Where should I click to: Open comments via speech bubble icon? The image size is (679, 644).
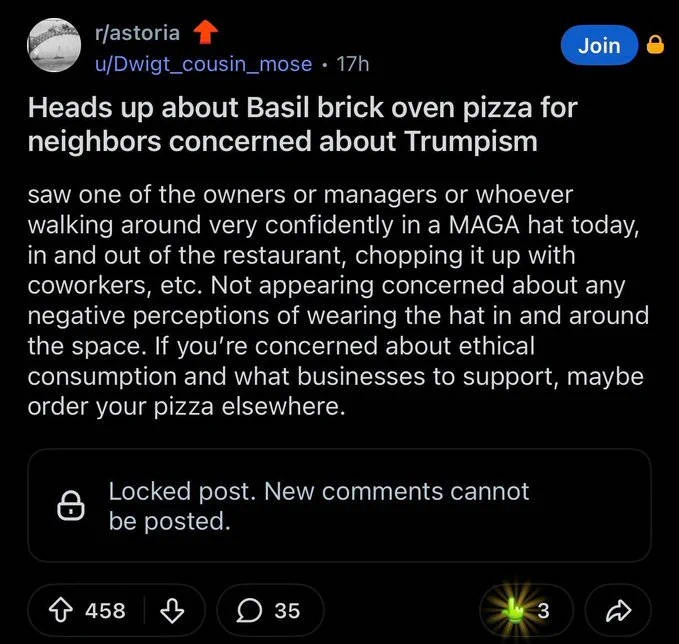coord(249,611)
